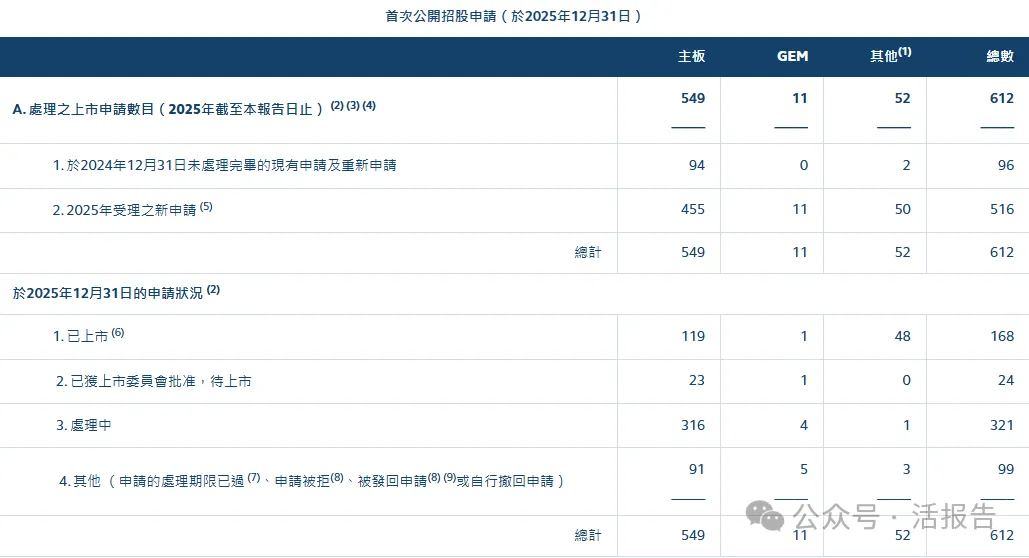Click the 316 Main Board processing cell
1029x558 pixels.
[x=692, y=426]
